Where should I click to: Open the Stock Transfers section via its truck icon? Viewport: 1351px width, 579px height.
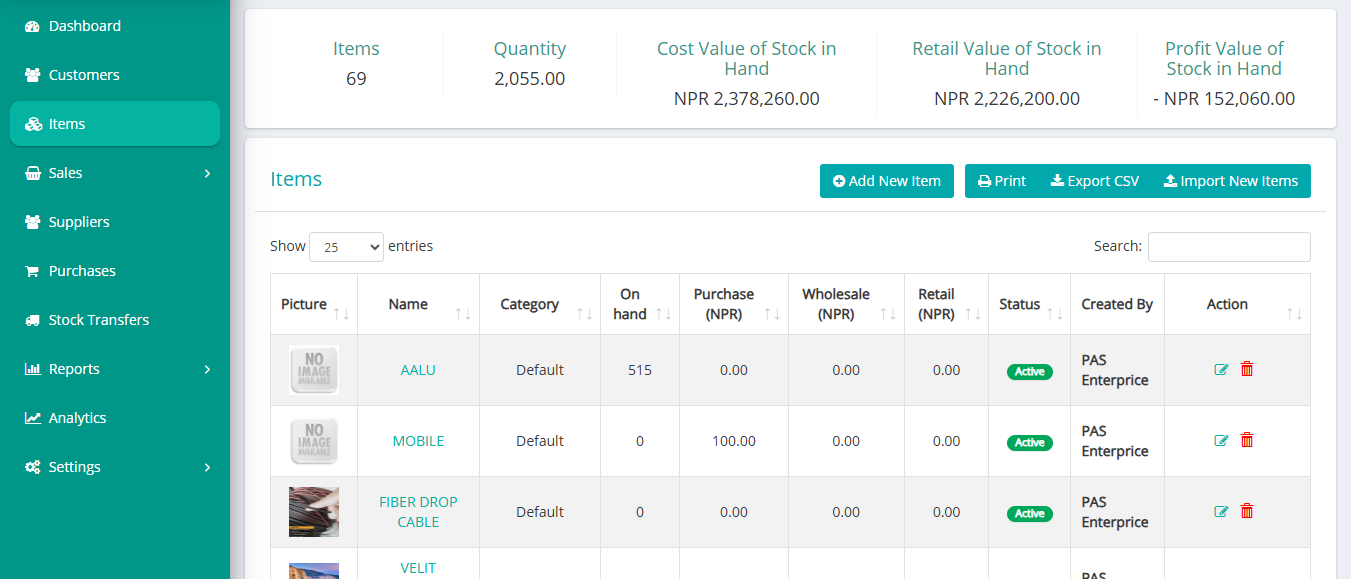tap(32, 319)
